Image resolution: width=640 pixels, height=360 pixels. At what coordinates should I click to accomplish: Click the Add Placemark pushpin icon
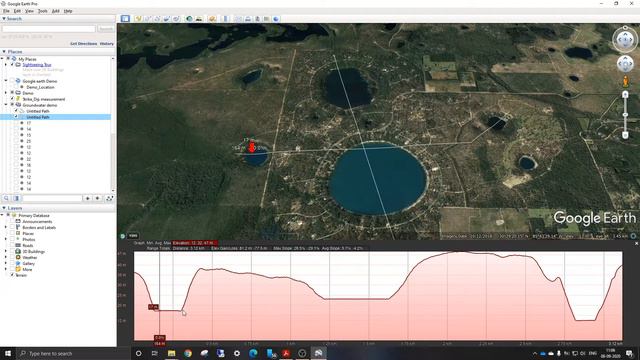coord(138,19)
